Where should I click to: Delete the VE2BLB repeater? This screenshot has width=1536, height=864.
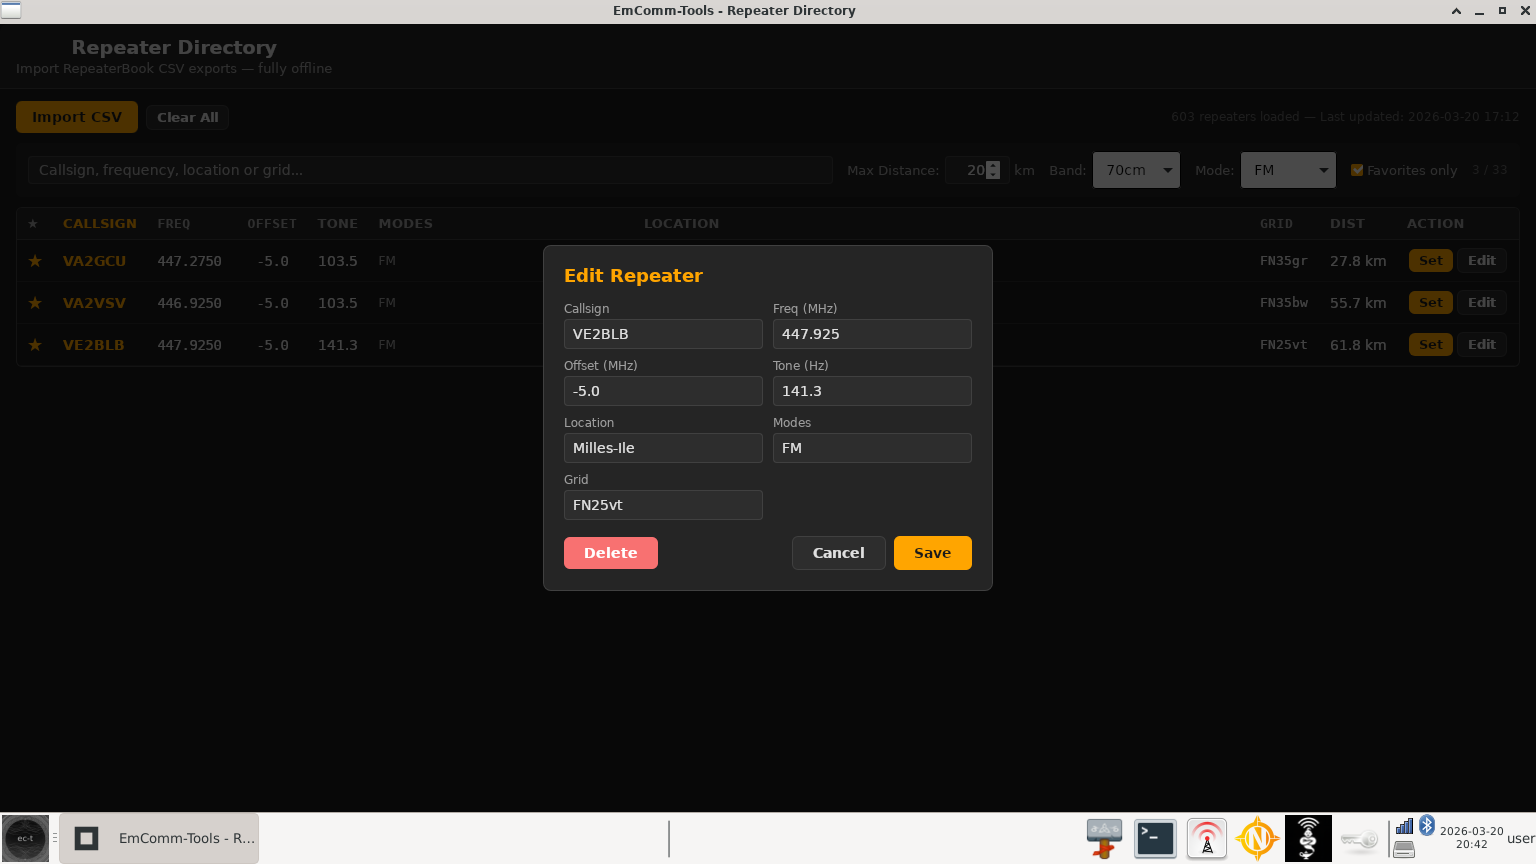[x=611, y=553]
